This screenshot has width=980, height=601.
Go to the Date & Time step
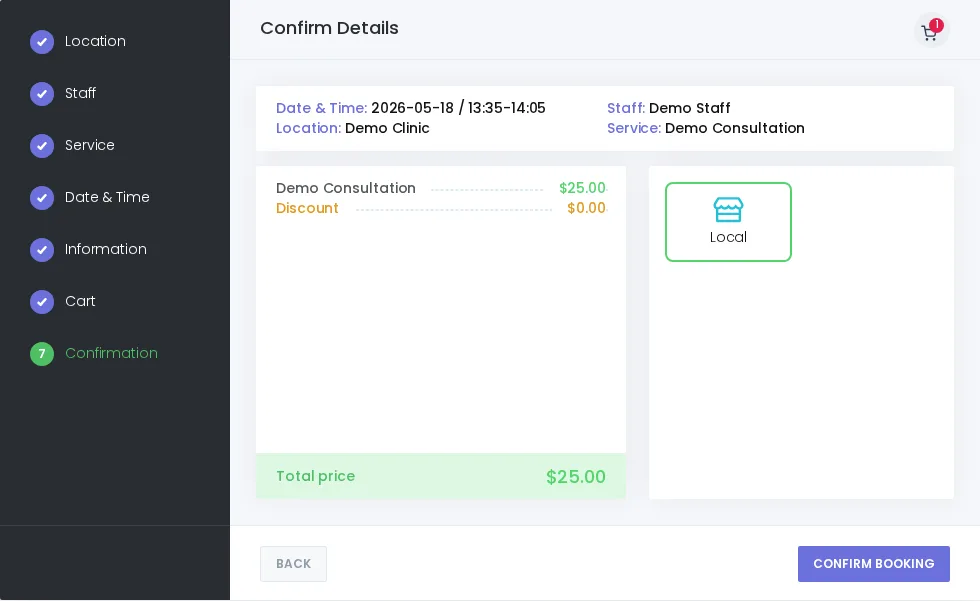point(108,197)
